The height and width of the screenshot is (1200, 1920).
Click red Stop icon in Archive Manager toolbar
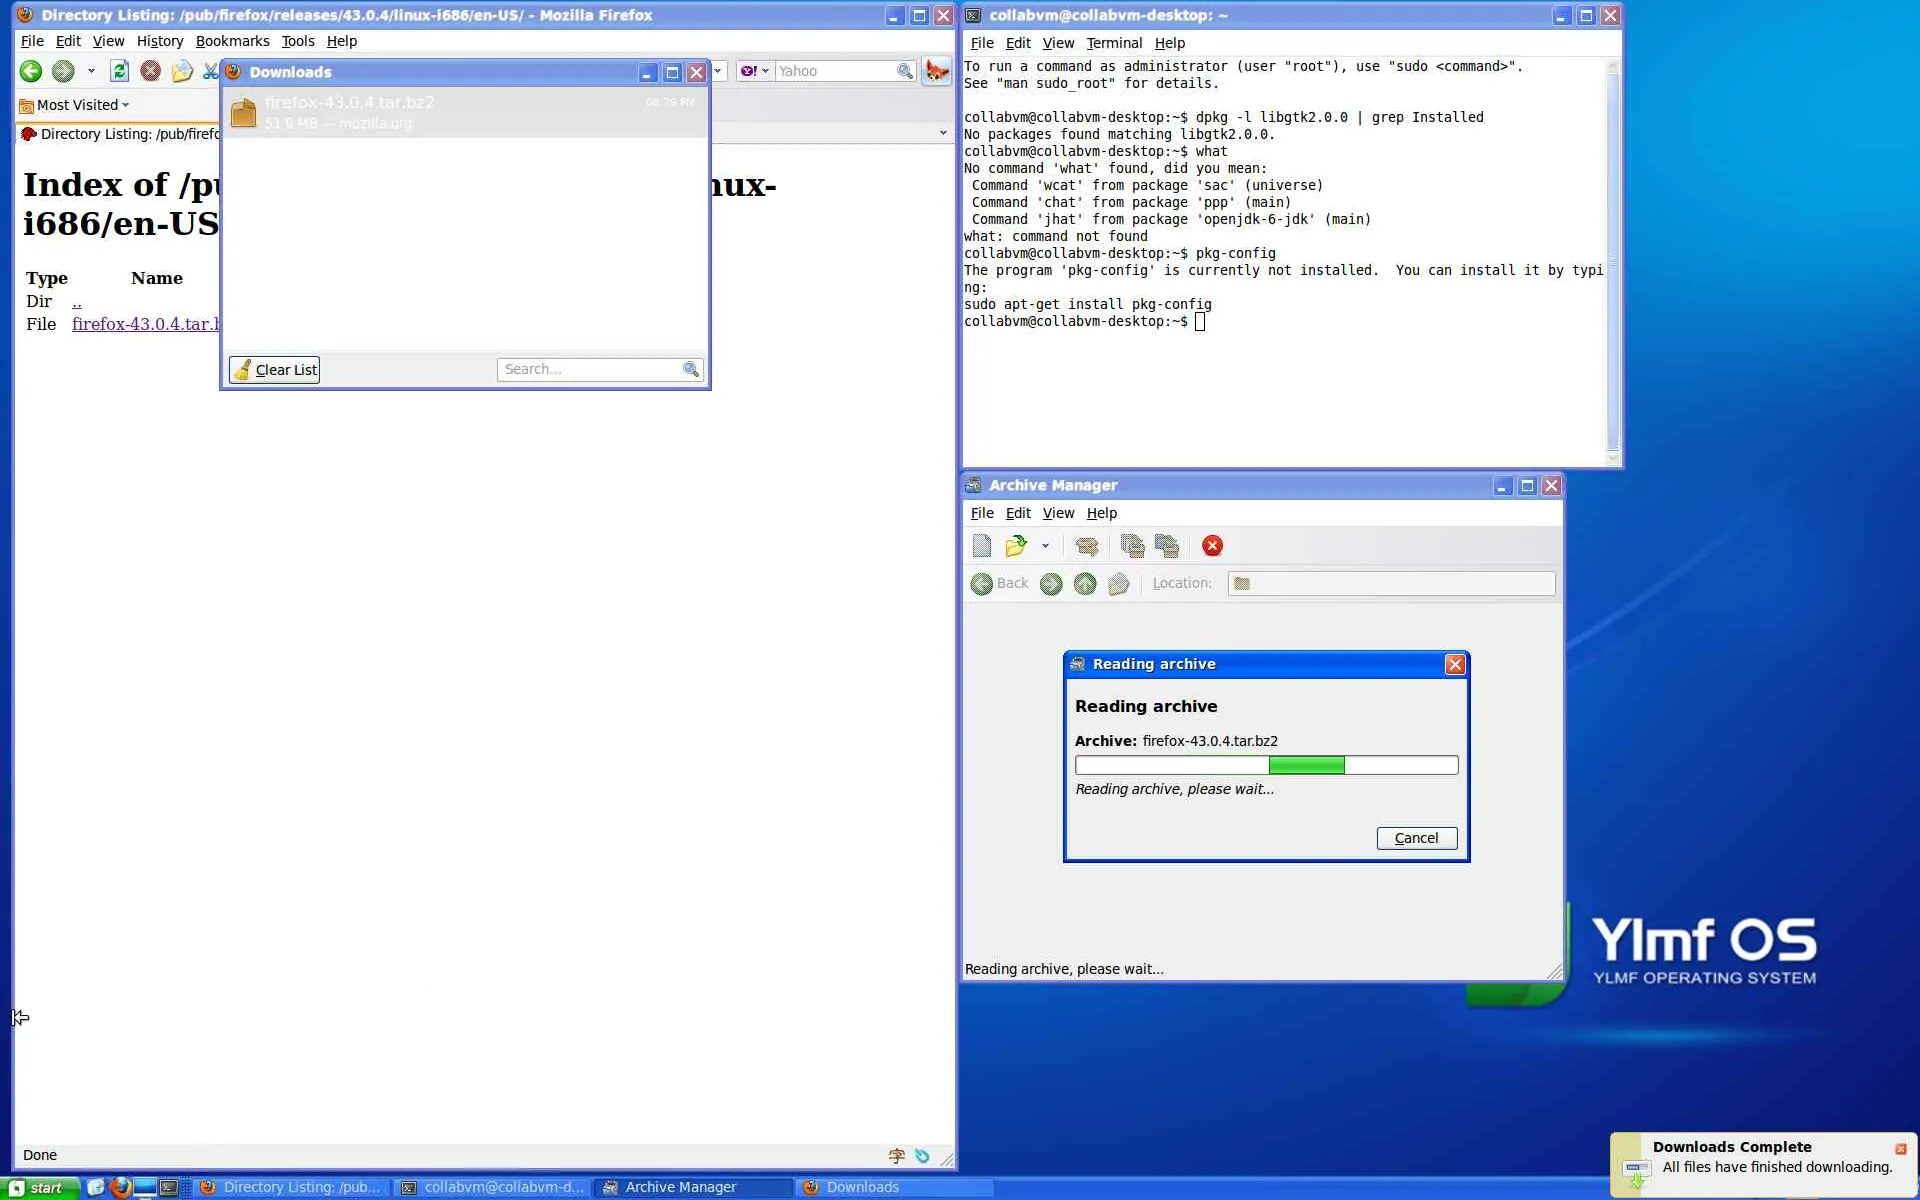1212,546
